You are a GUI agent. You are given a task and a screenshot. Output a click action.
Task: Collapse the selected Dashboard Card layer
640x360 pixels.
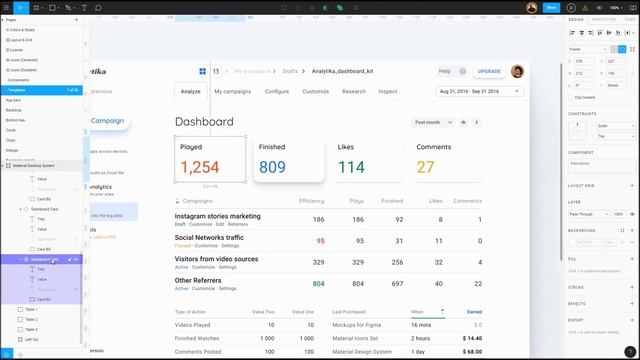(x=20, y=259)
